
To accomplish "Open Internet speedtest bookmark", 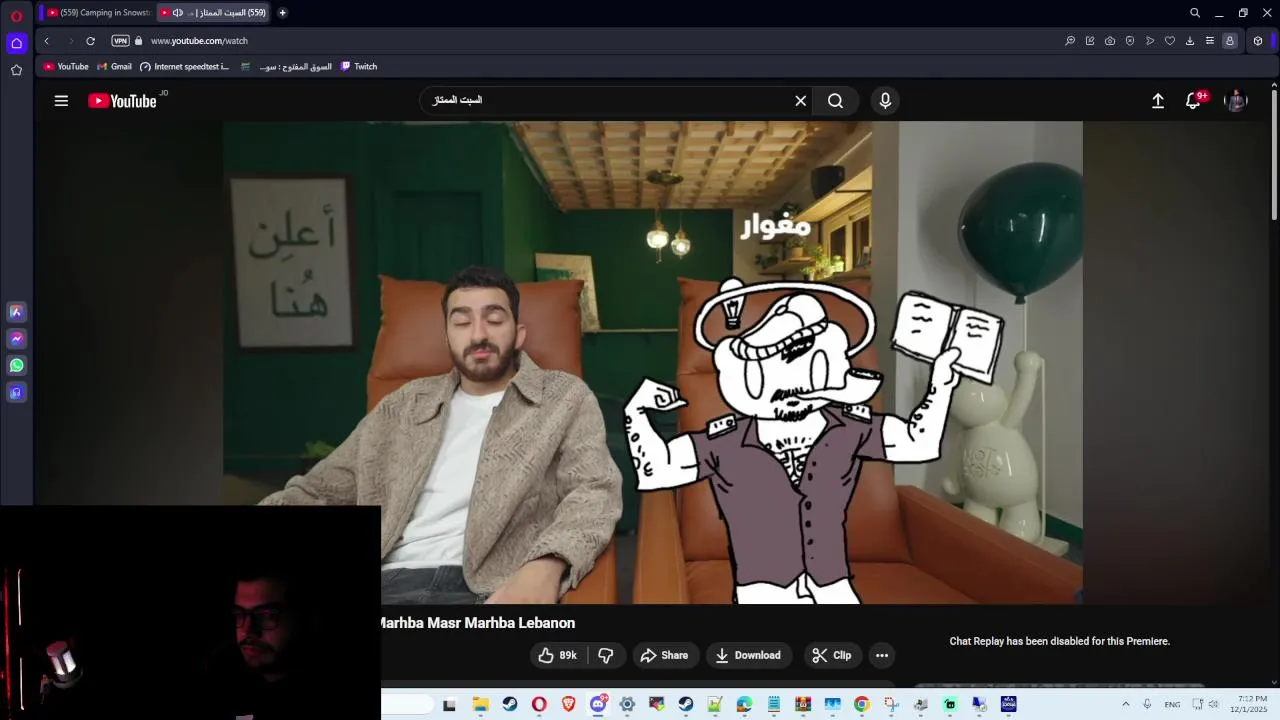I will click(185, 67).
